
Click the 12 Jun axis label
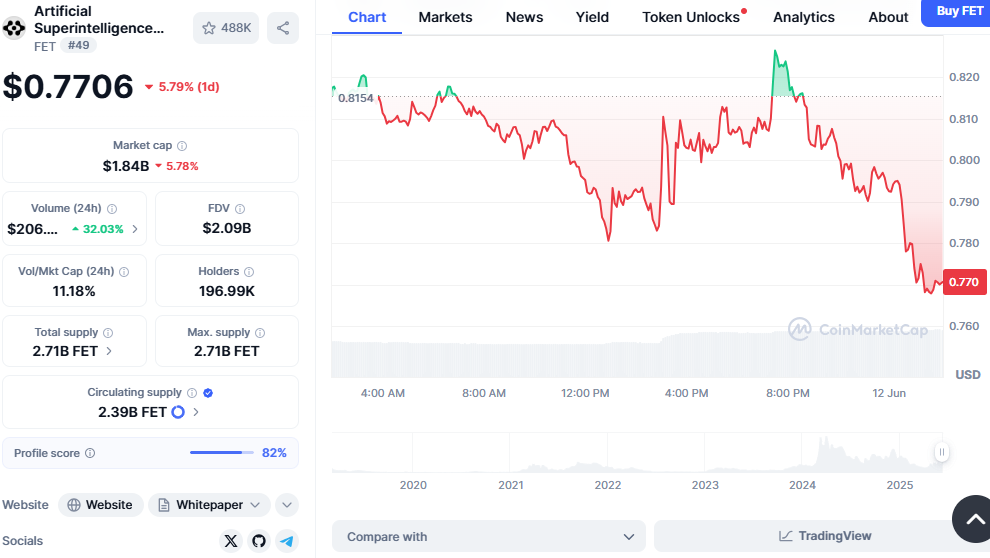click(x=889, y=393)
